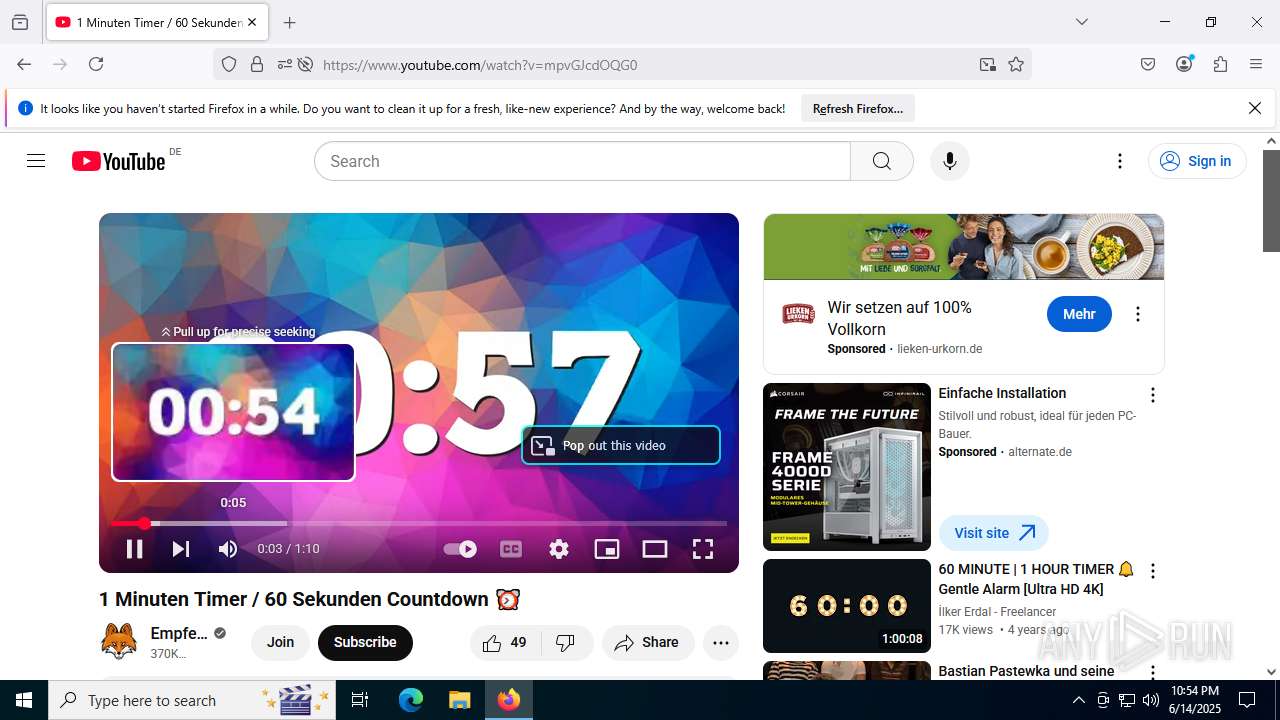Switch to theater mode
The image size is (1280, 720).
point(655,549)
